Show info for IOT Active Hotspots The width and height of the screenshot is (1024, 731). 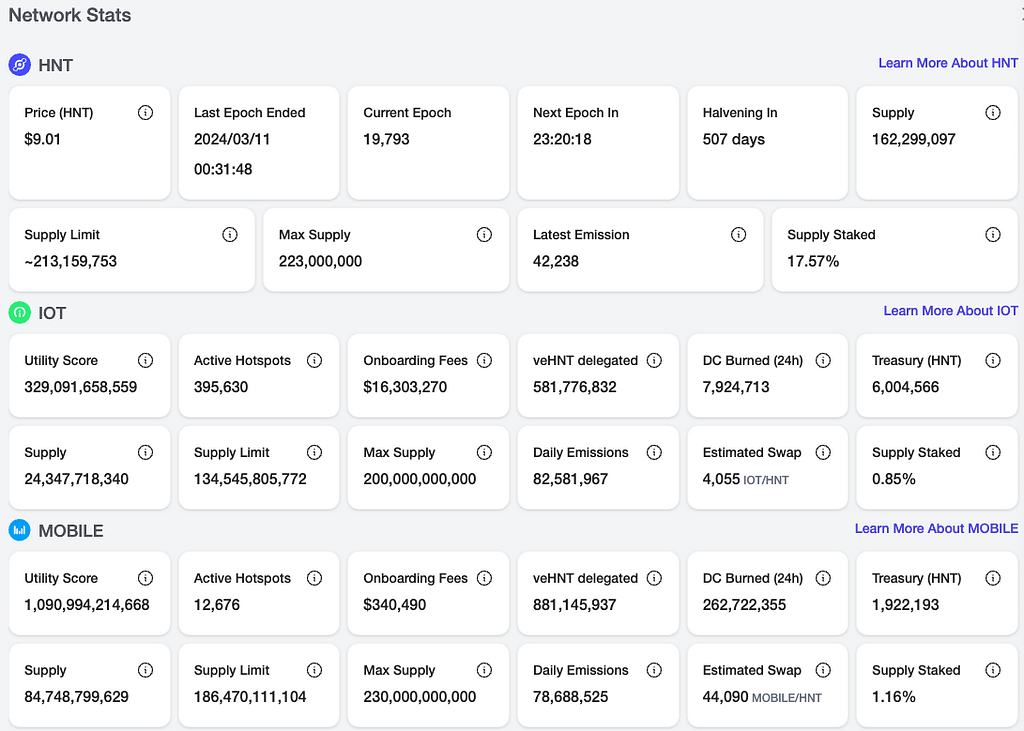(x=314, y=360)
